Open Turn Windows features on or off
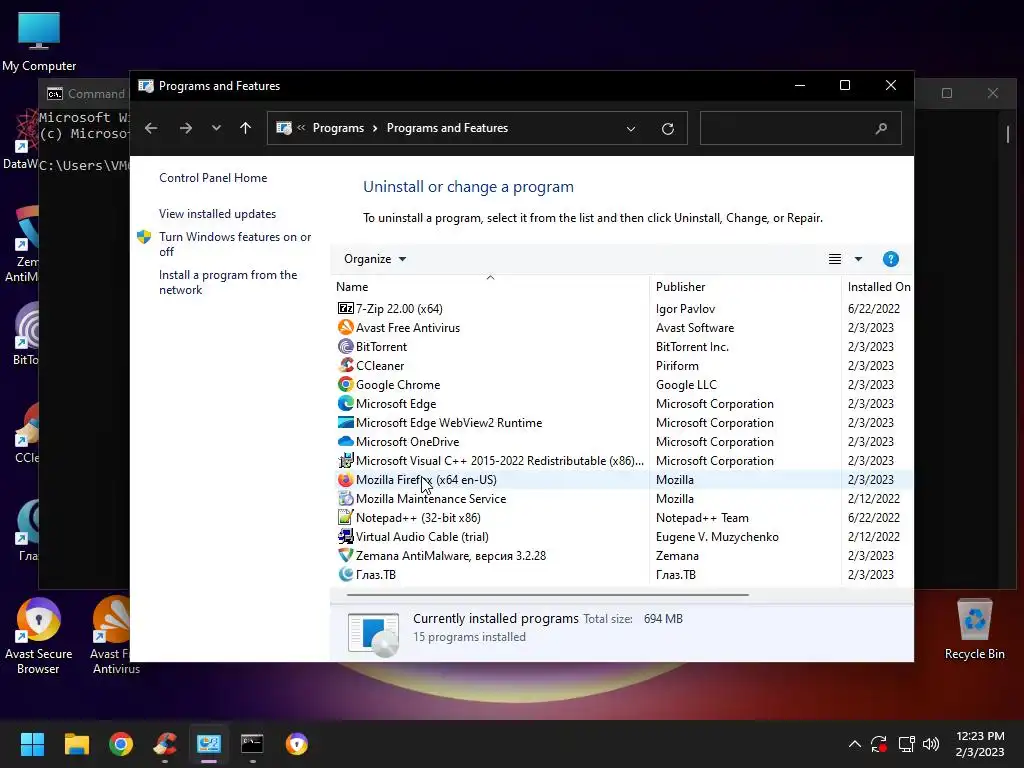This screenshot has height=768, width=1024. coord(235,244)
